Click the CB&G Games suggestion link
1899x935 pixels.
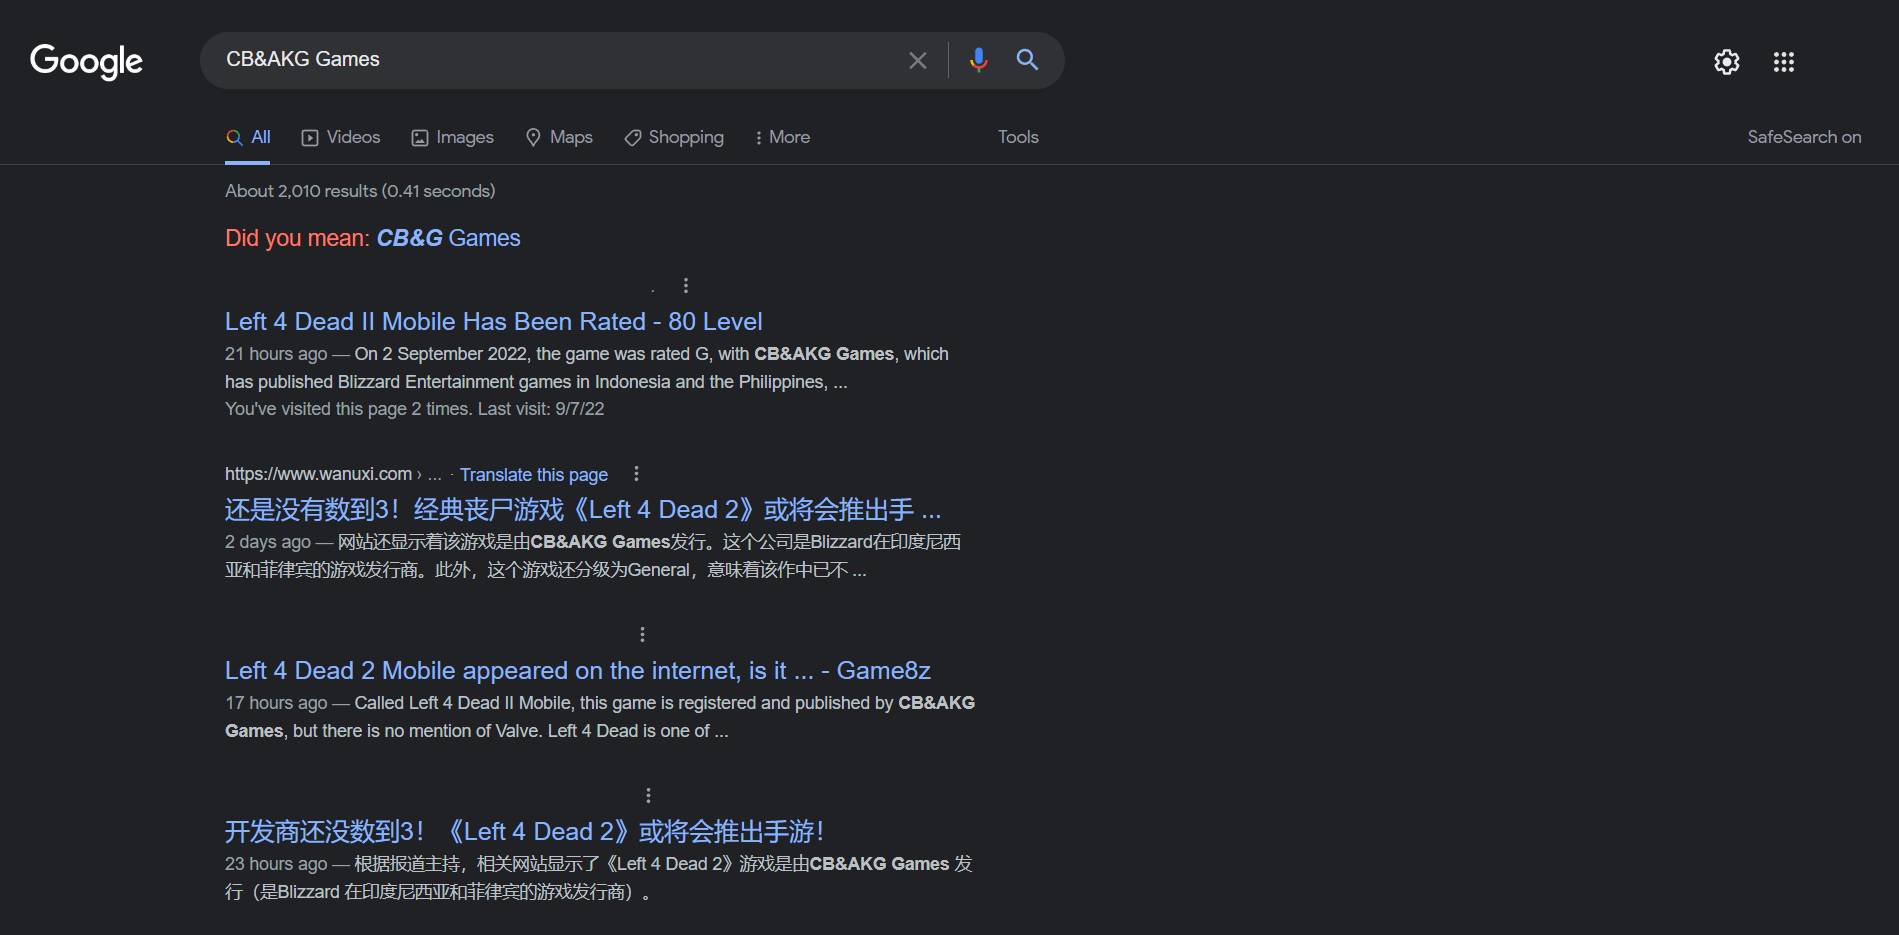click(448, 238)
